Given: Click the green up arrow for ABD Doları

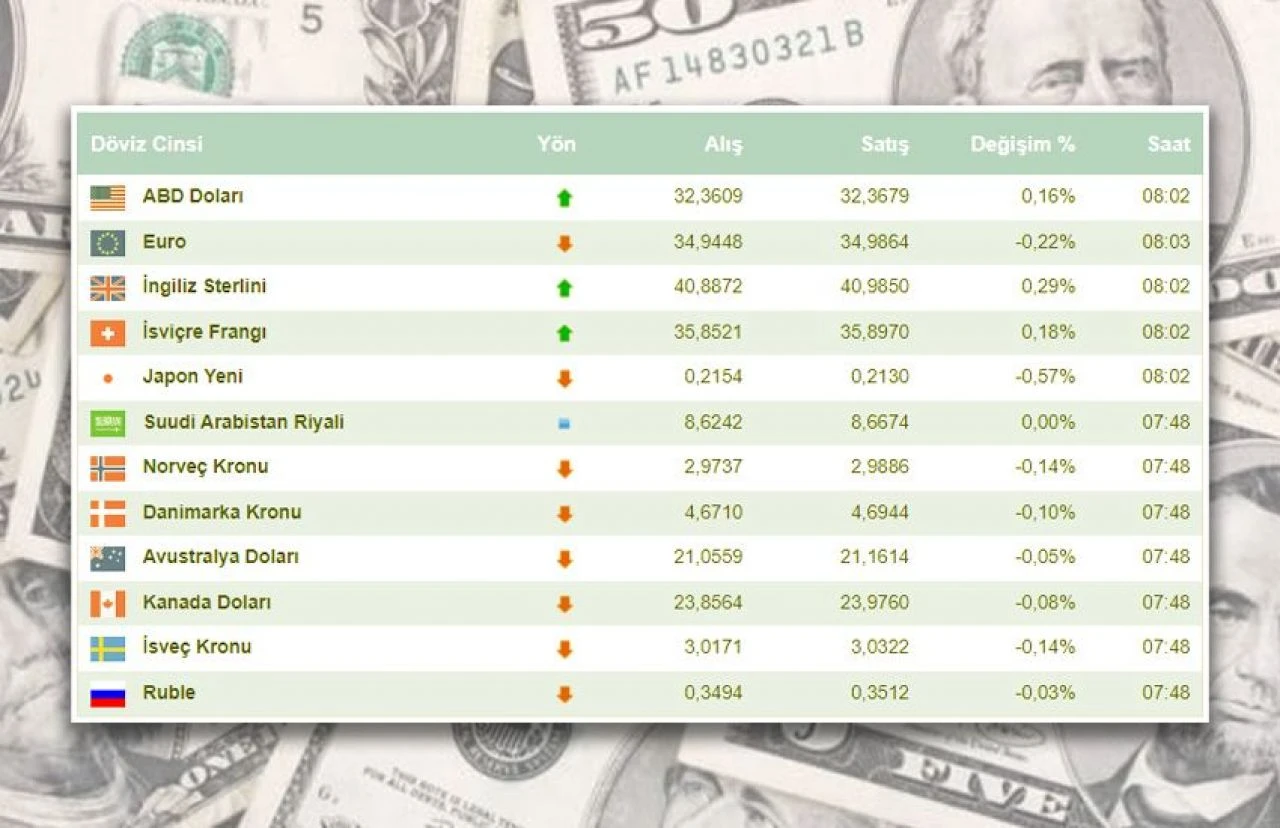Looking at the screenshot, I should pyautogui.click(x=565, y=197).
